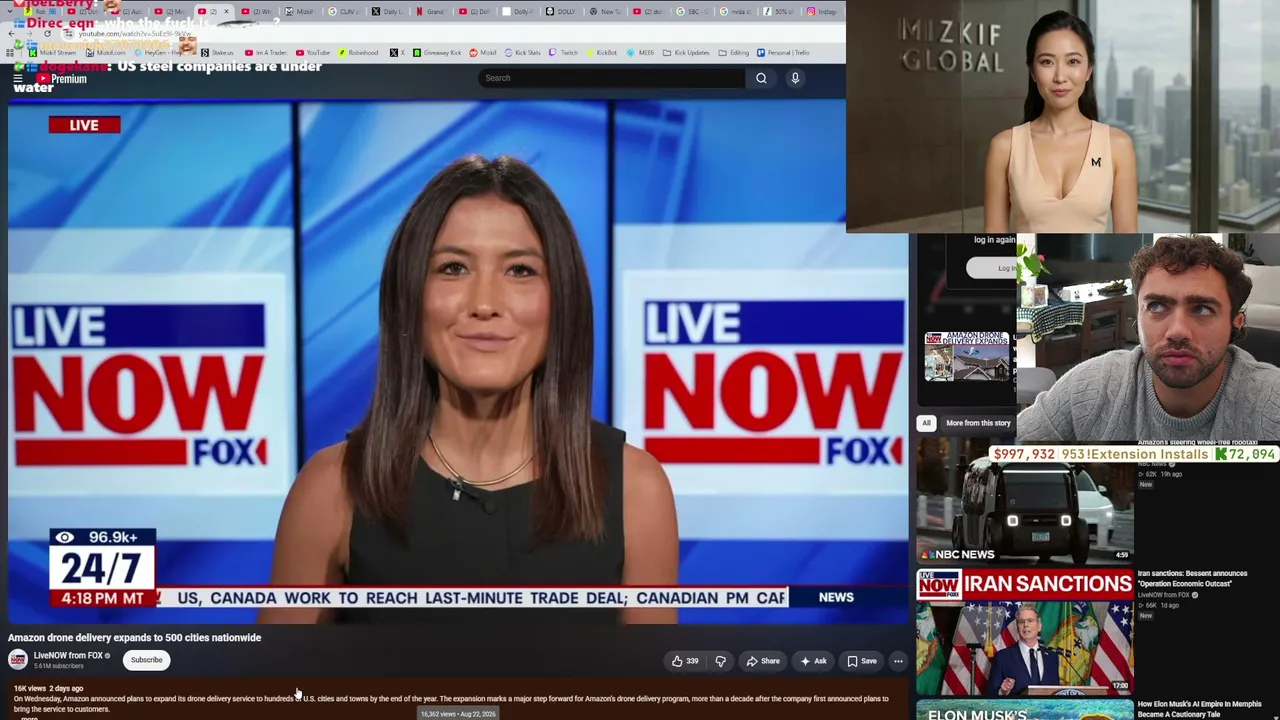Open the YouTube hamburger guide menu

point(18,78)
